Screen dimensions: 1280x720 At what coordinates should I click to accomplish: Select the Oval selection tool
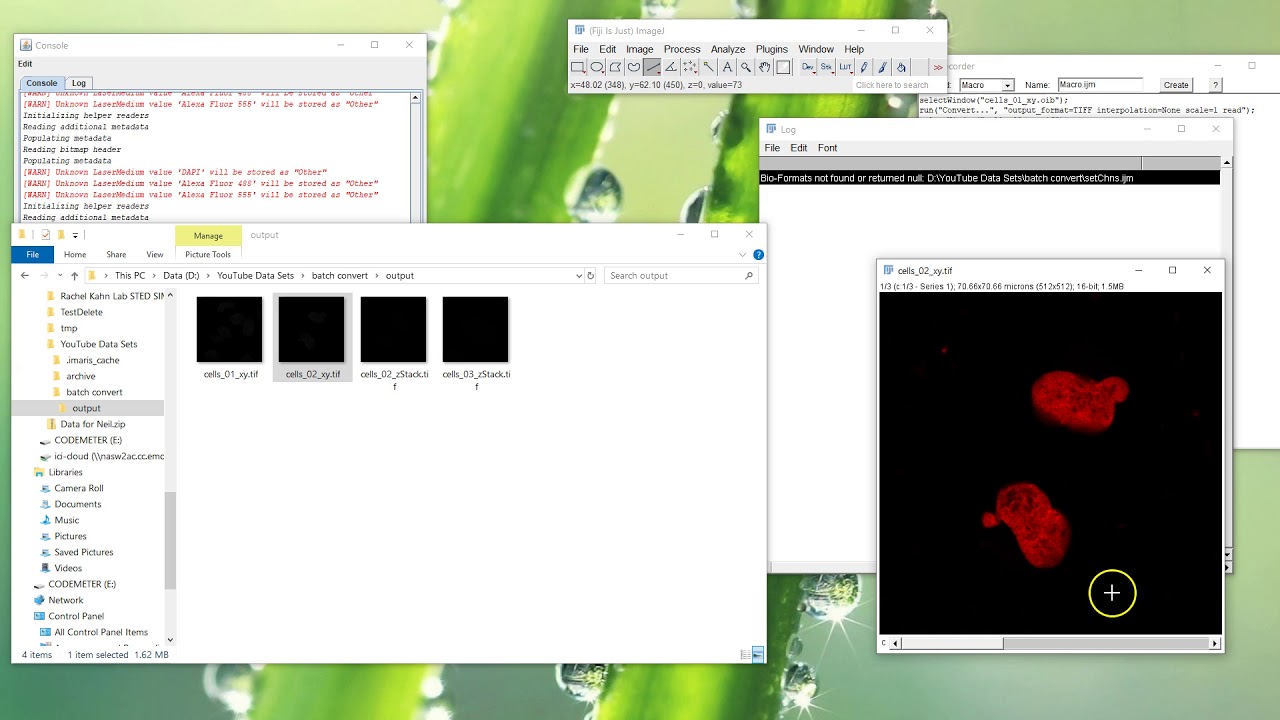[x=597, y=67]
